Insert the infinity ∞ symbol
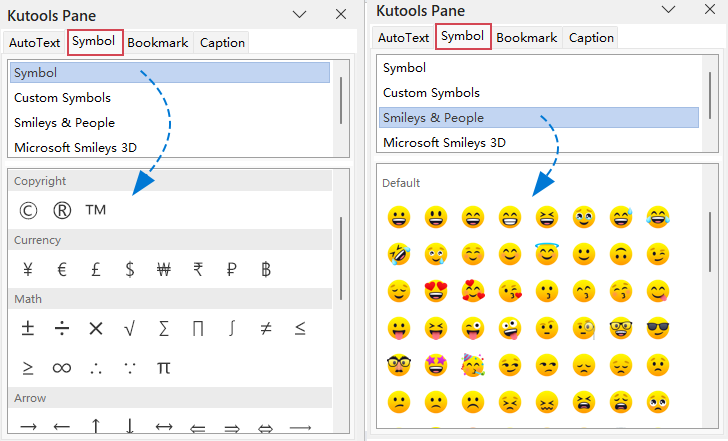 (62, 368)
